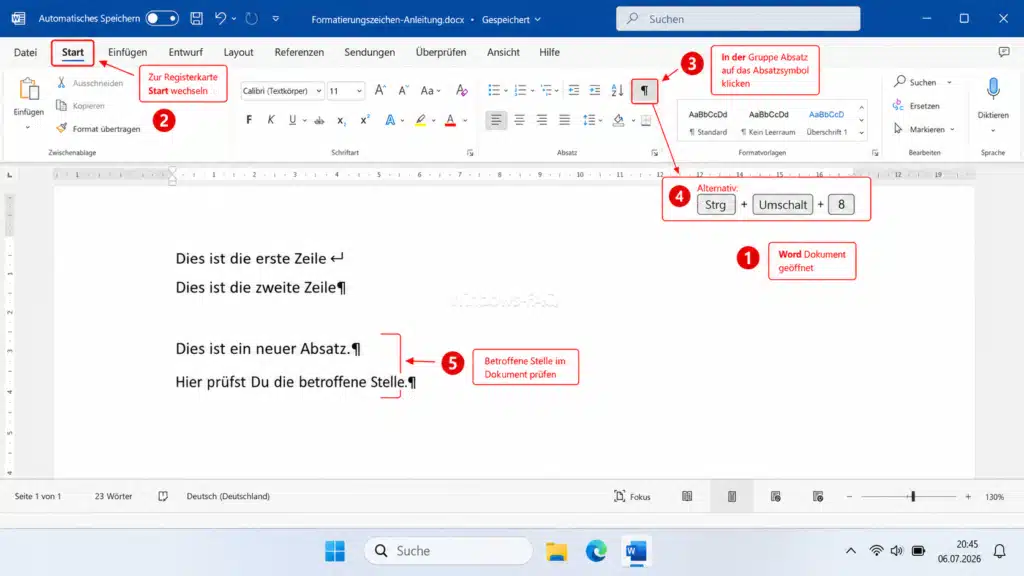This screenshot has width=1024, height=576.
Task: Click the align left icon
Action: [496, 120]
